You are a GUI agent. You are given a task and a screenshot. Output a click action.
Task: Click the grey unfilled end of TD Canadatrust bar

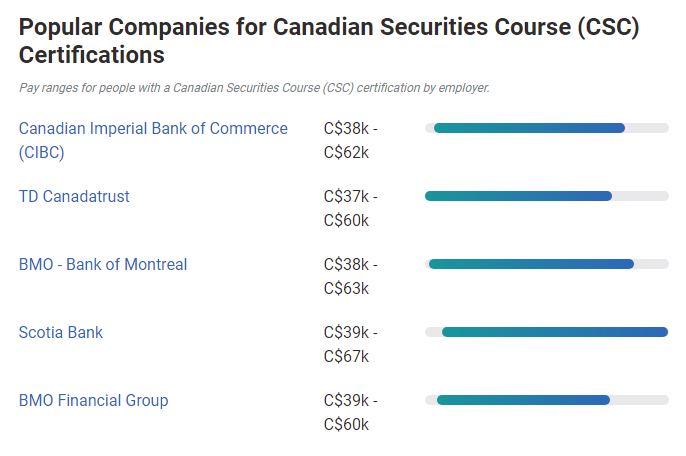click(x=640, y=196)
